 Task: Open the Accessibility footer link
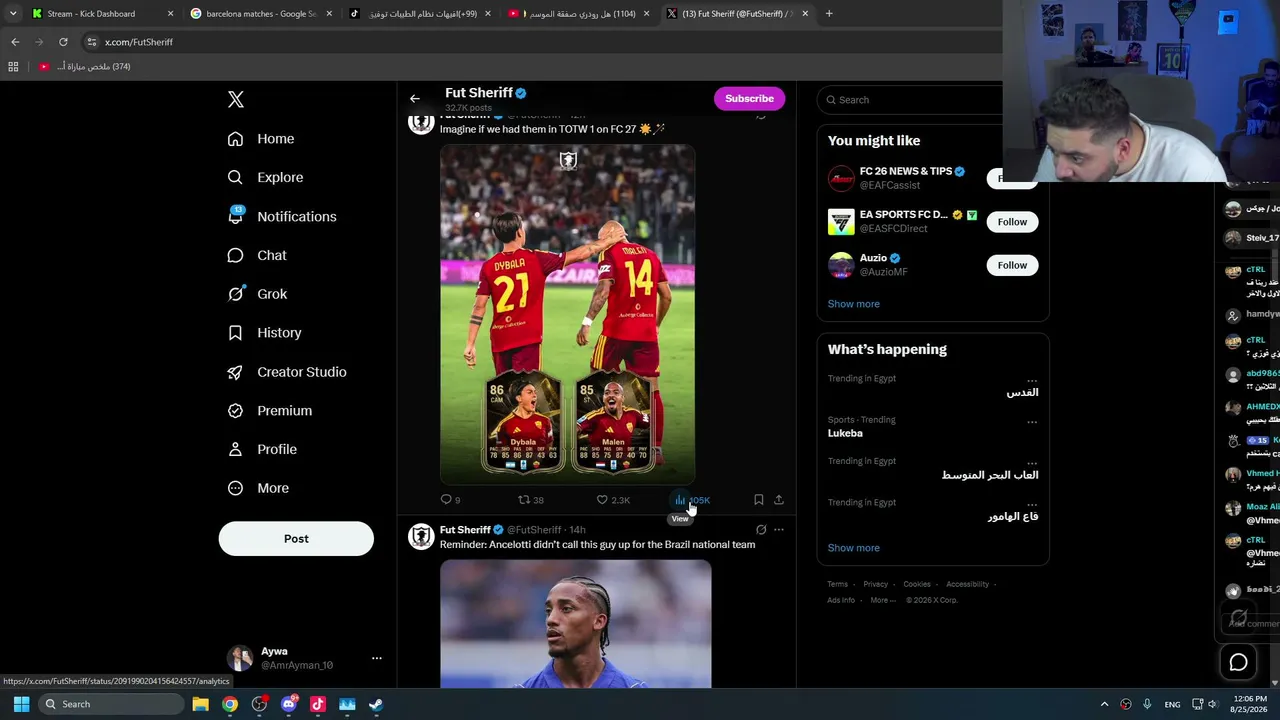pyautogui.click(x=968, y=584)
